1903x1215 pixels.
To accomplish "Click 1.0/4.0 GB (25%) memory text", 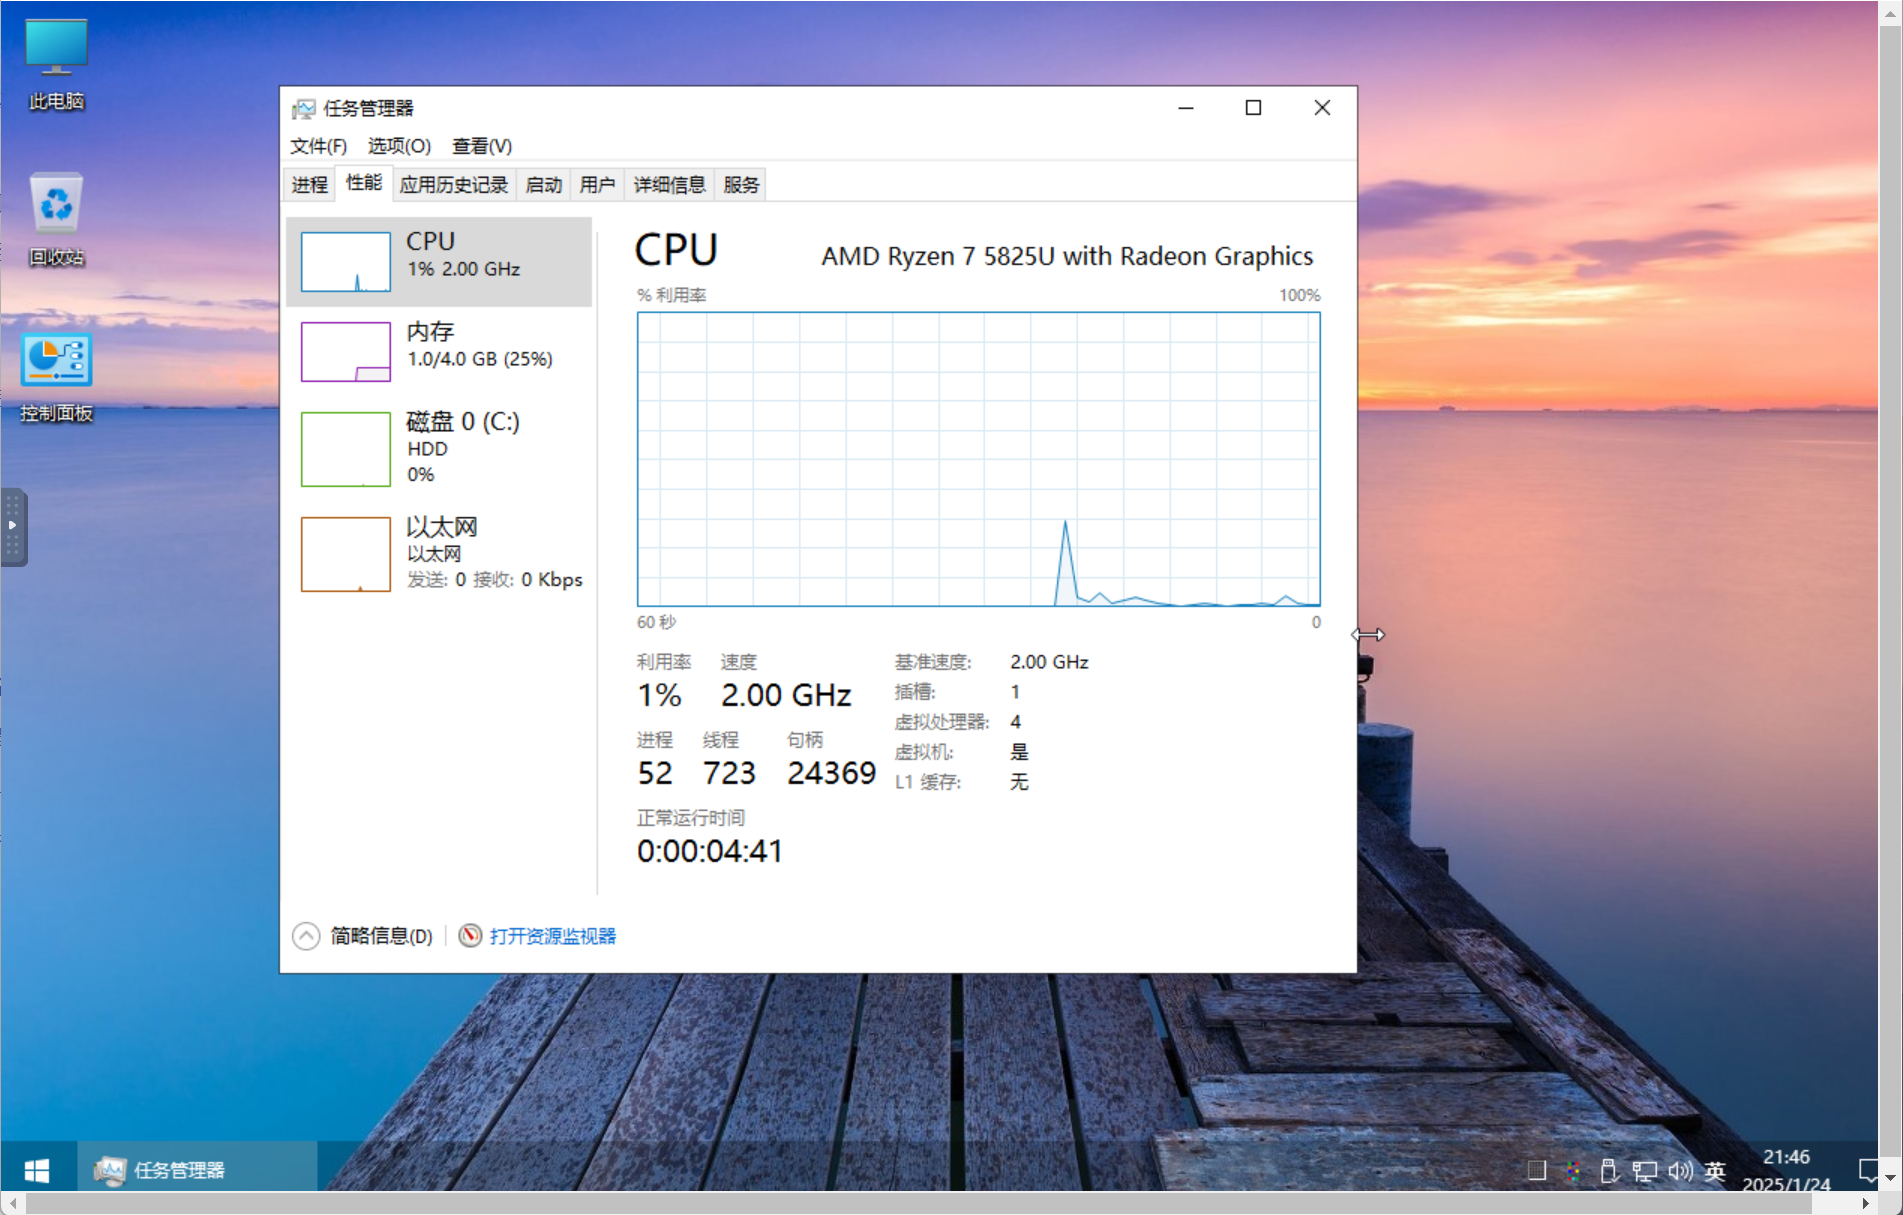I will pyautogui.click(x=480, y=359).
